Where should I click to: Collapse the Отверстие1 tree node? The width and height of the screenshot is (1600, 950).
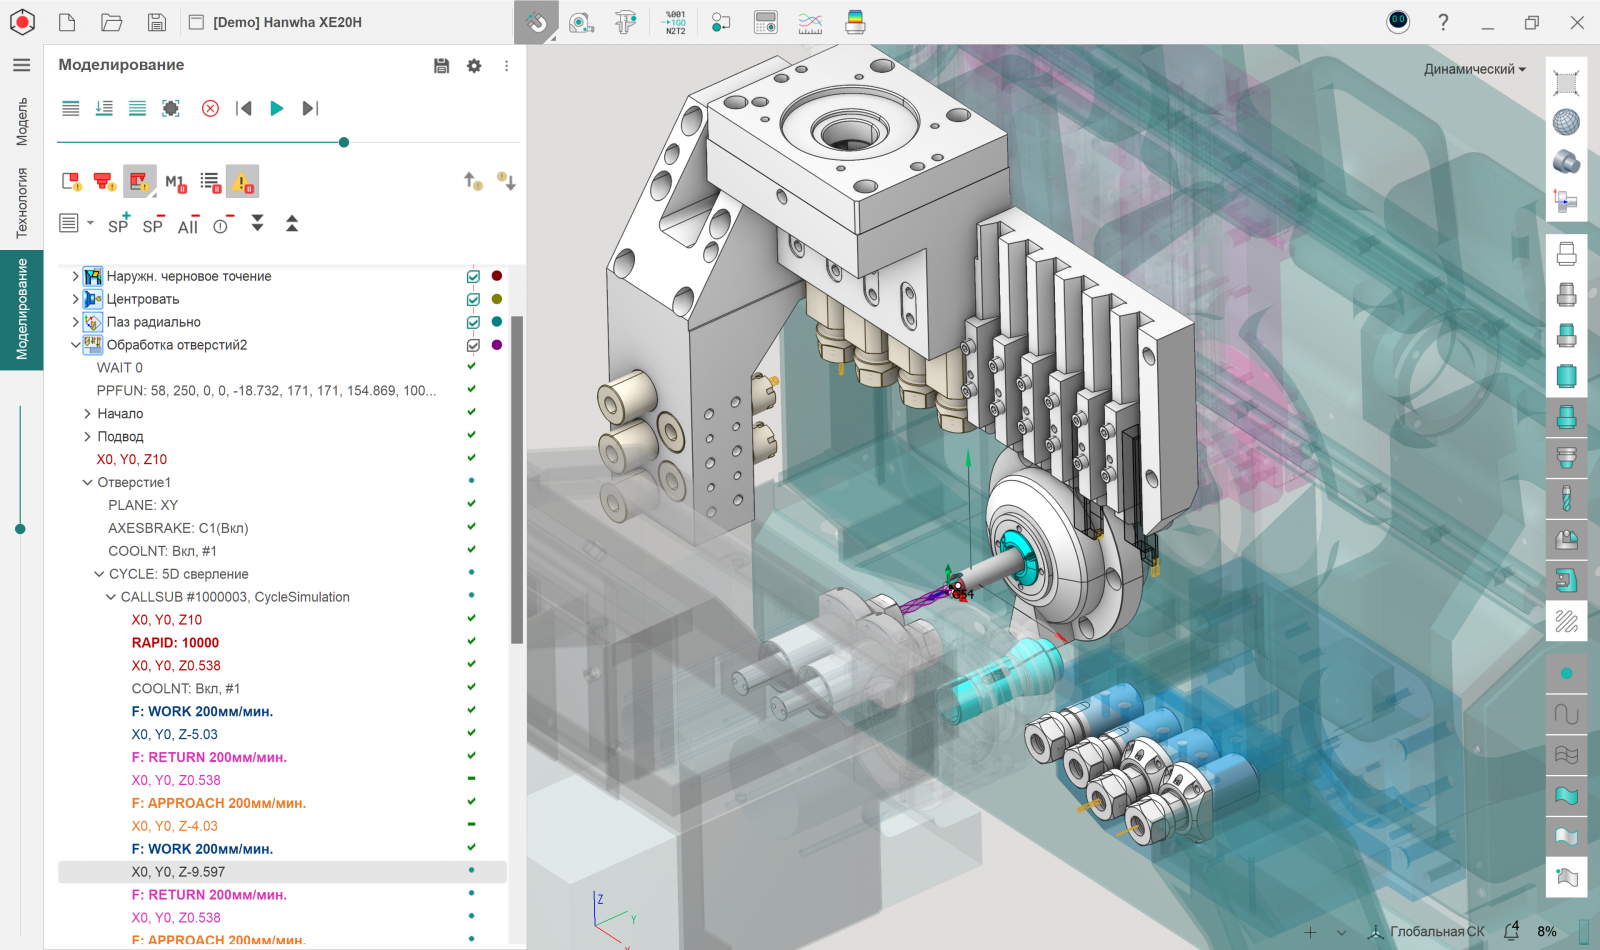click(x=87, y=482)
